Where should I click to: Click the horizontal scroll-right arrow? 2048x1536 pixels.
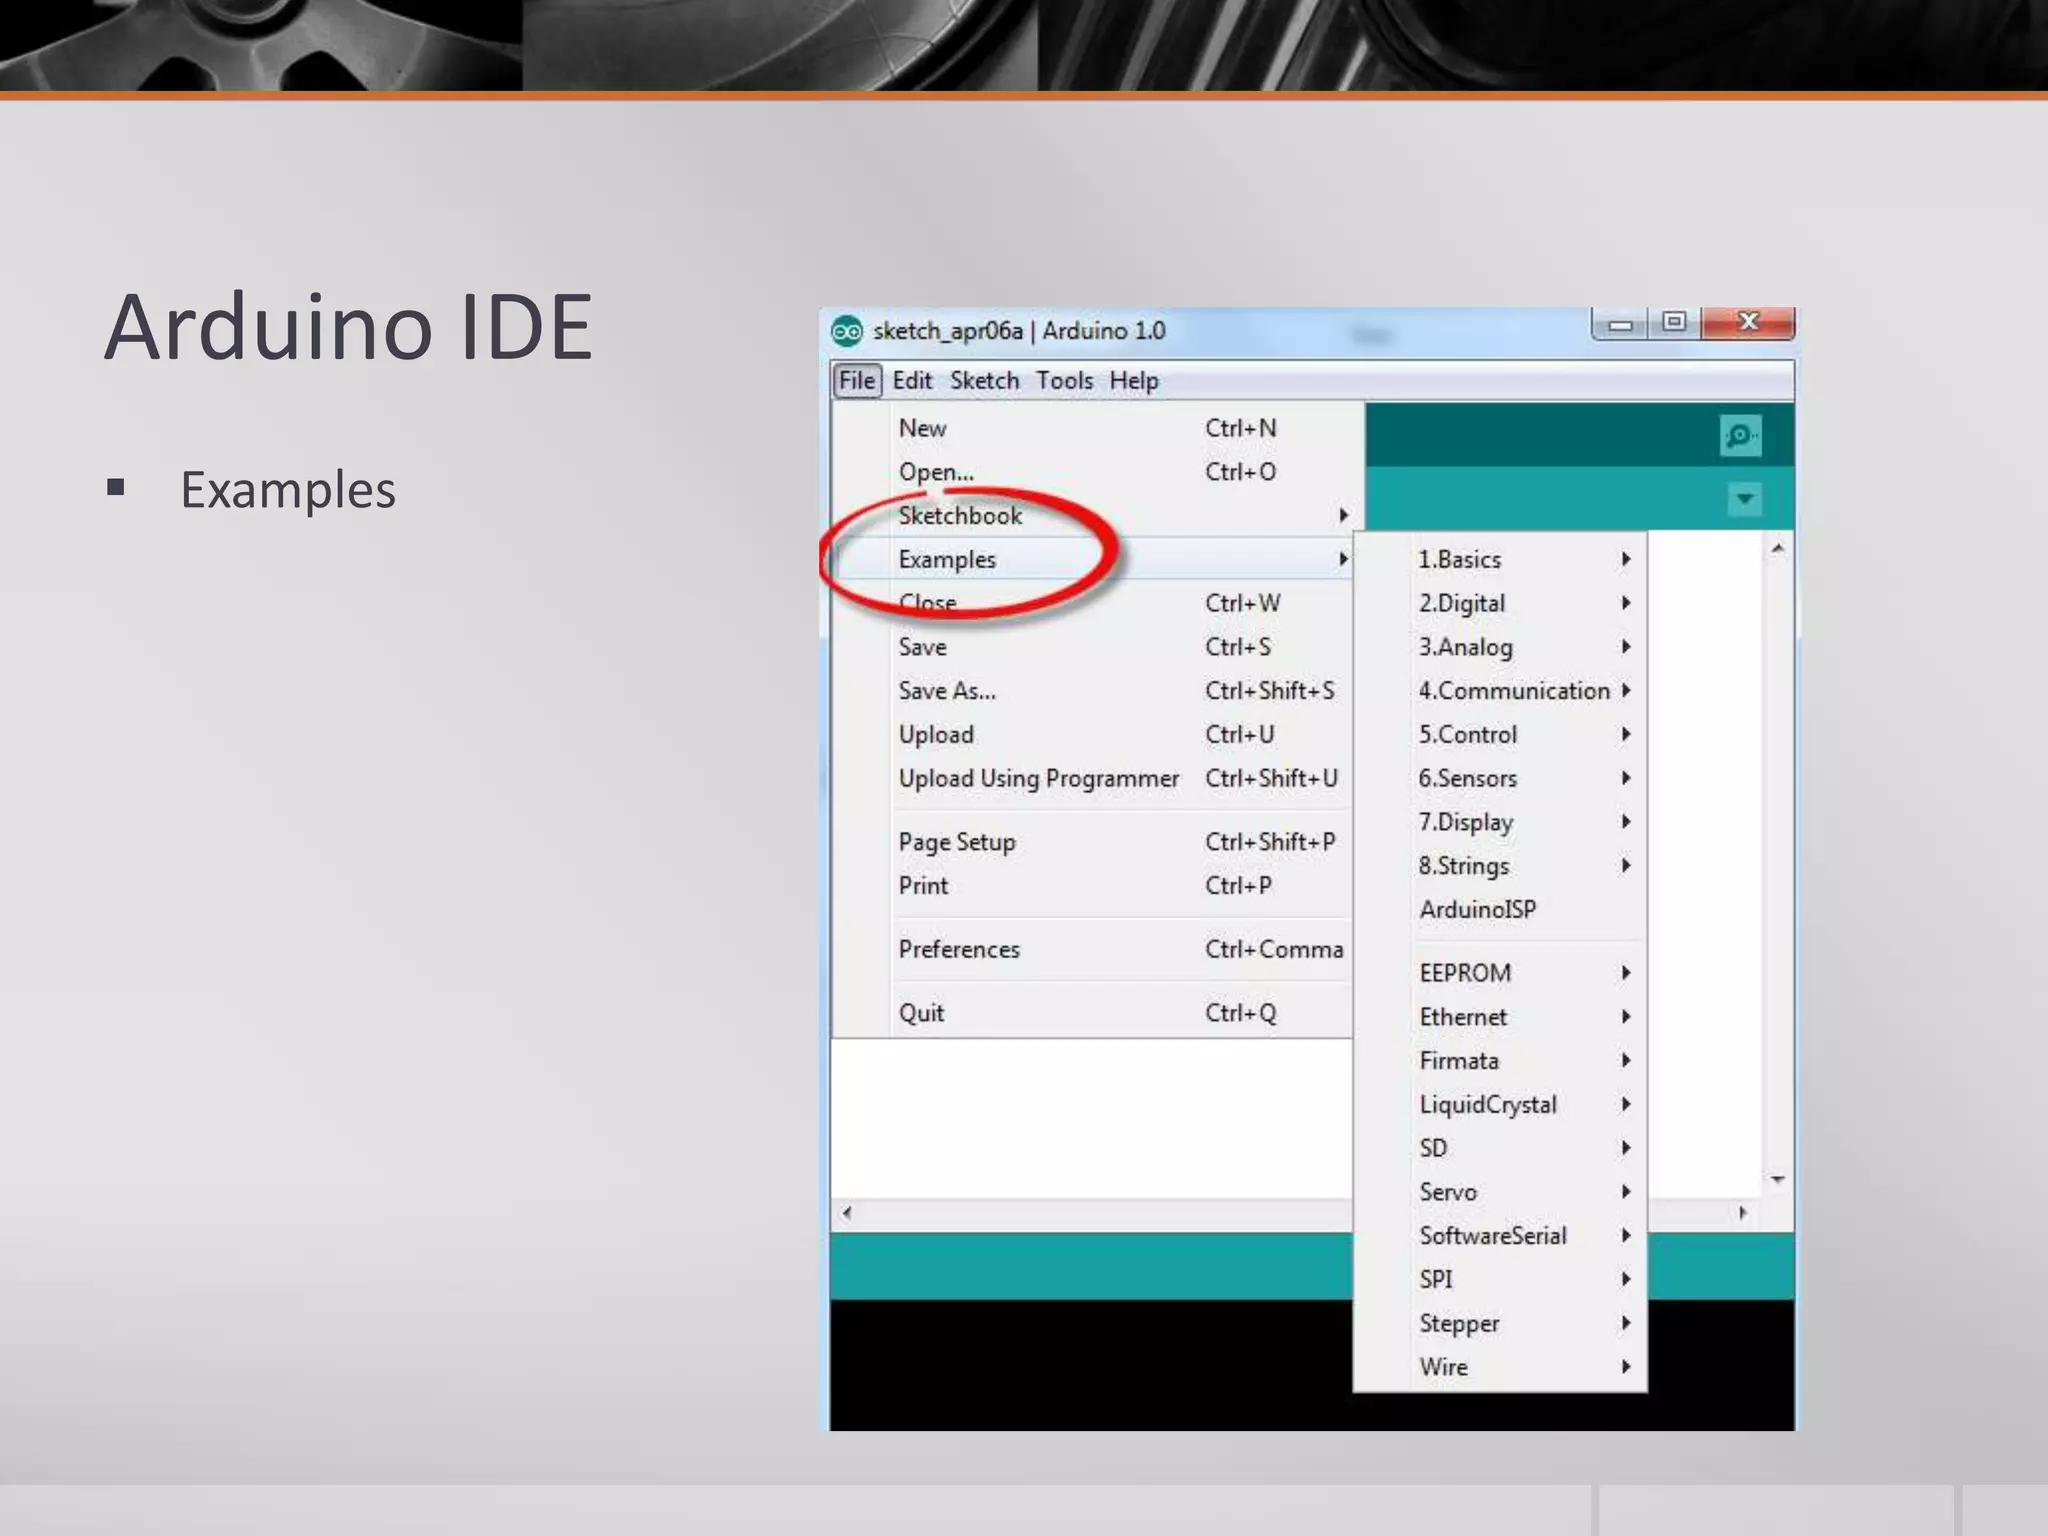[1742, 1213]
